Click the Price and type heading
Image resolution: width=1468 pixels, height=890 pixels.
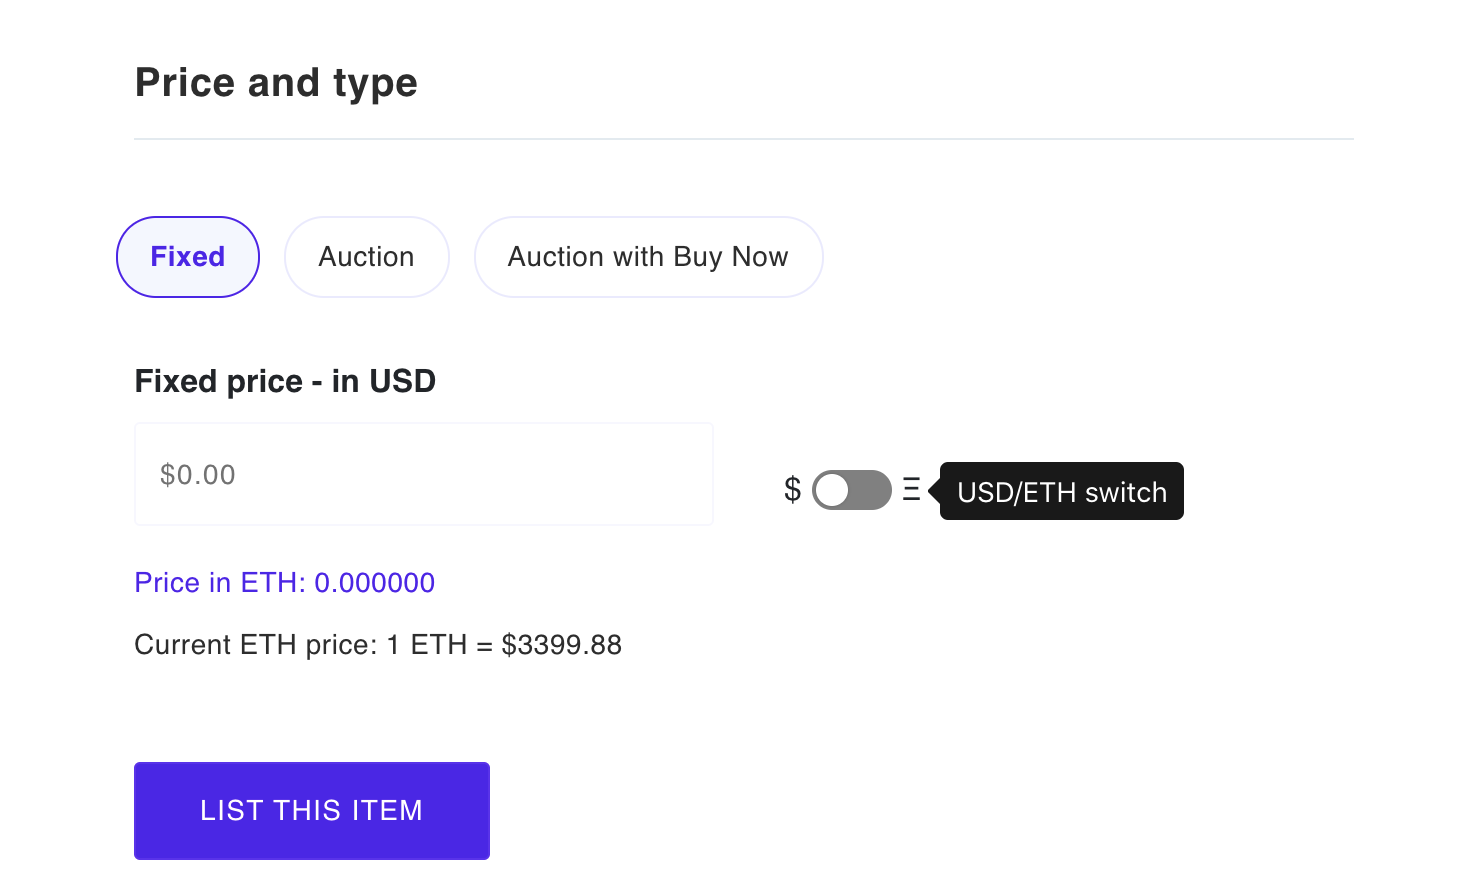pyautogui.click(x=276, y=83)
